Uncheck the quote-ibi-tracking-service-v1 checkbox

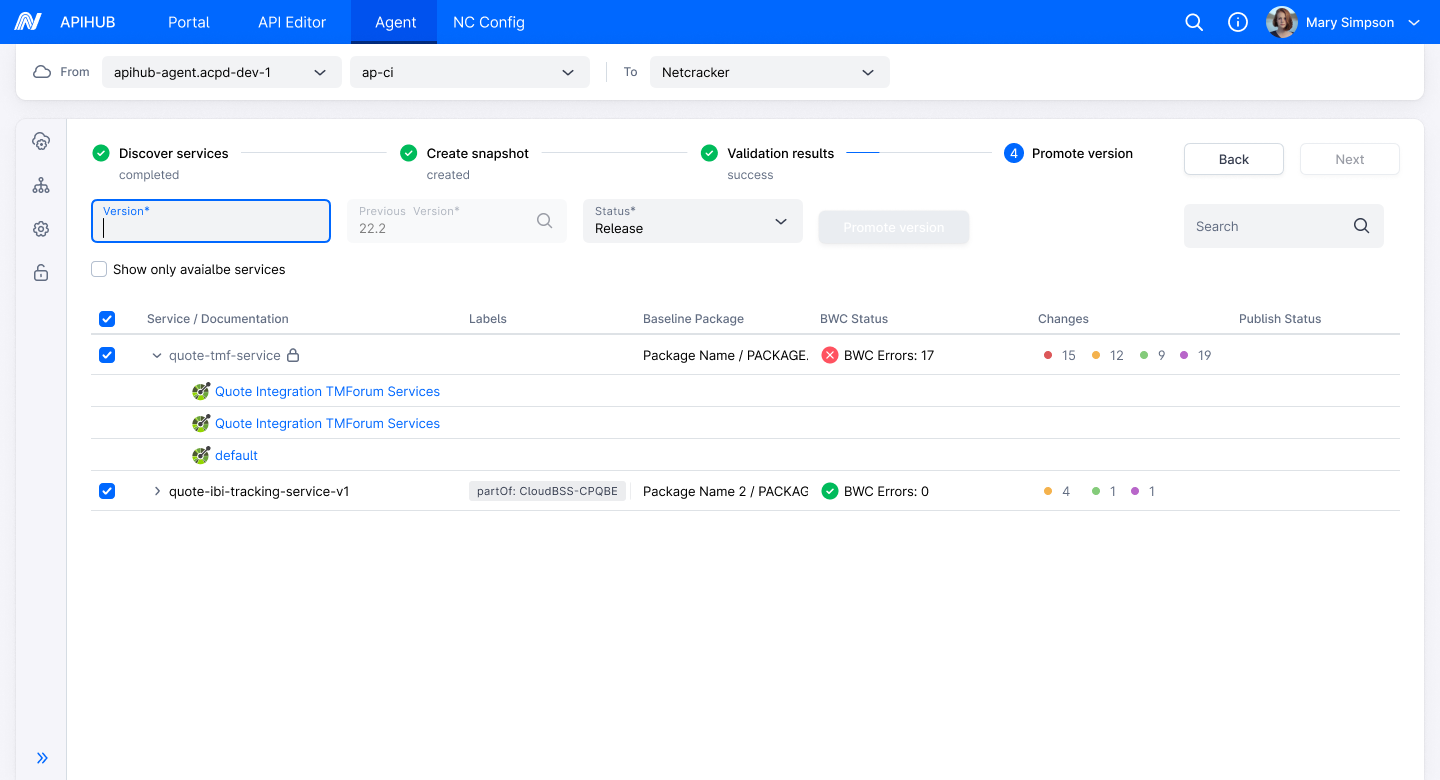[107, 491]
